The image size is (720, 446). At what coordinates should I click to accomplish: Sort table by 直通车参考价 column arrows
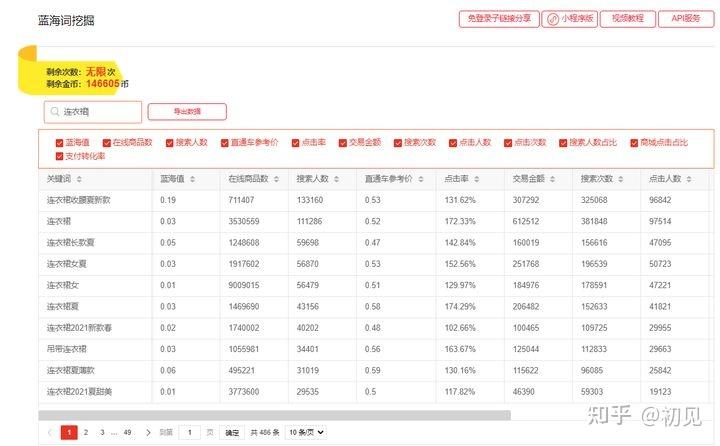[421, 179]
